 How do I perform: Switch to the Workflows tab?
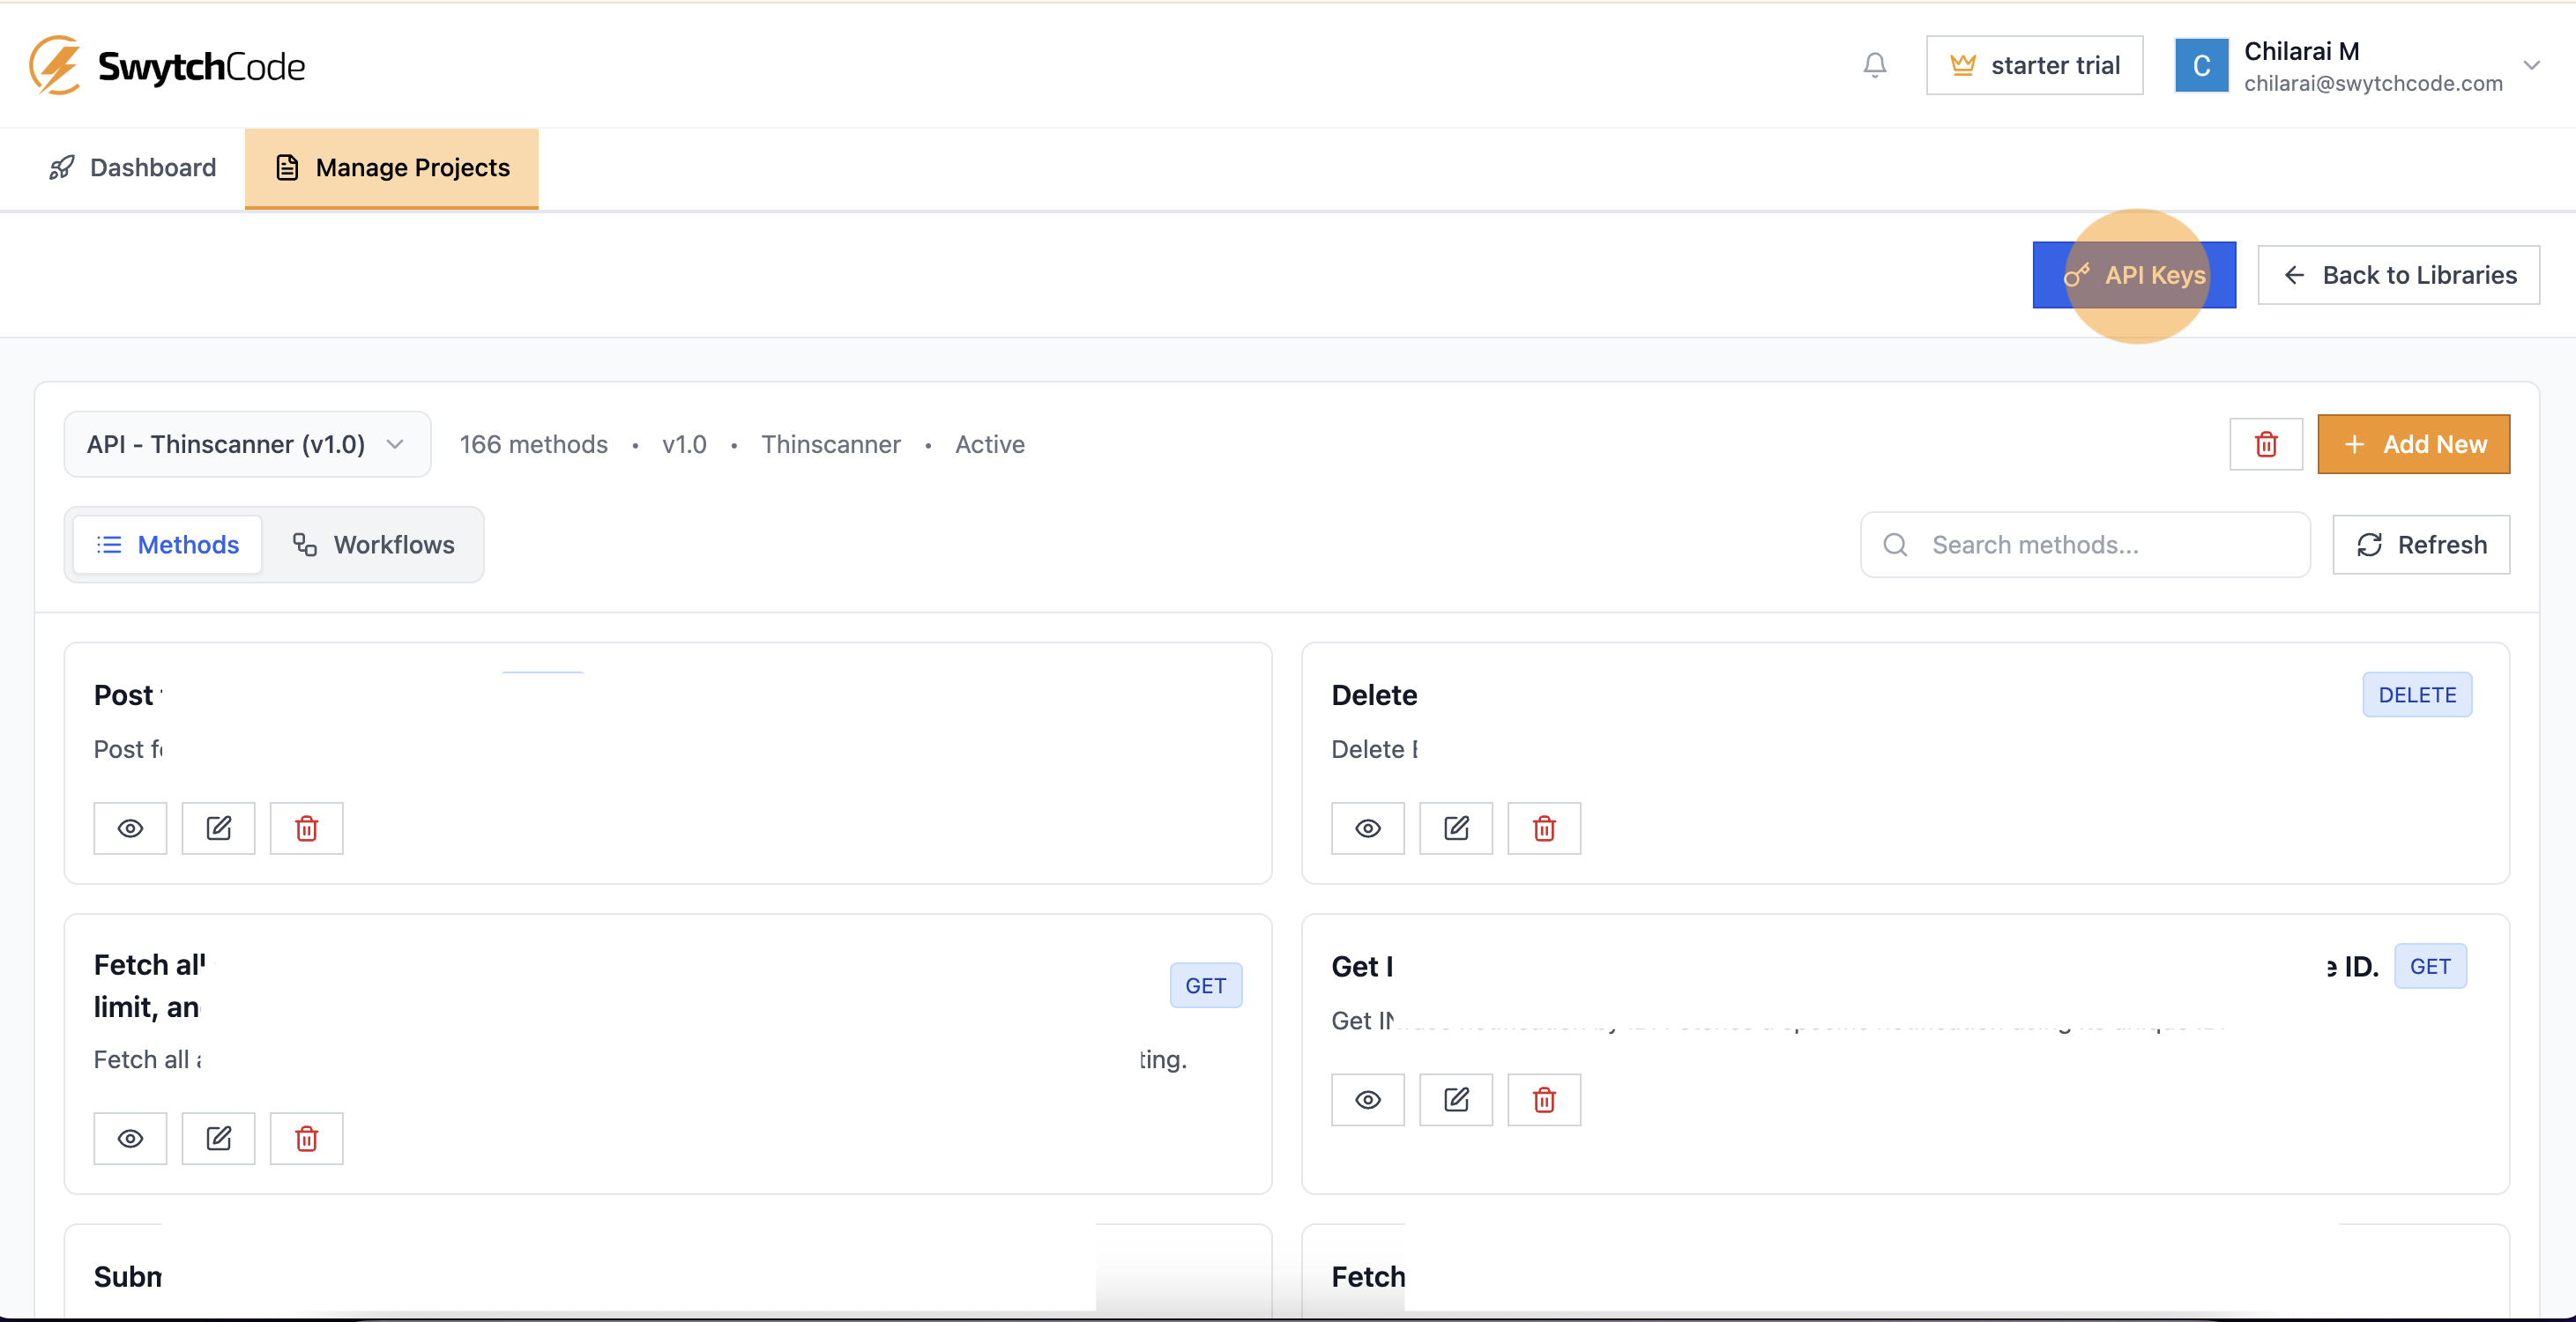[x=373, y=545]
